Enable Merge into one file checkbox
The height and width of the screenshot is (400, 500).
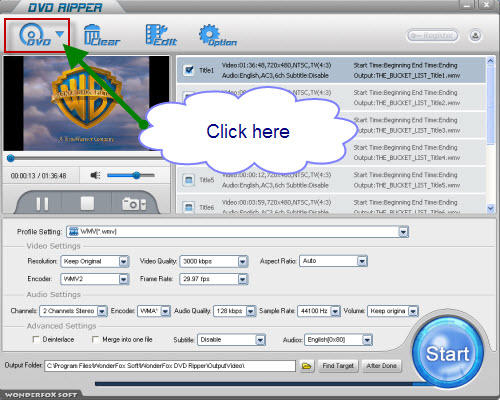coord(95,339)
